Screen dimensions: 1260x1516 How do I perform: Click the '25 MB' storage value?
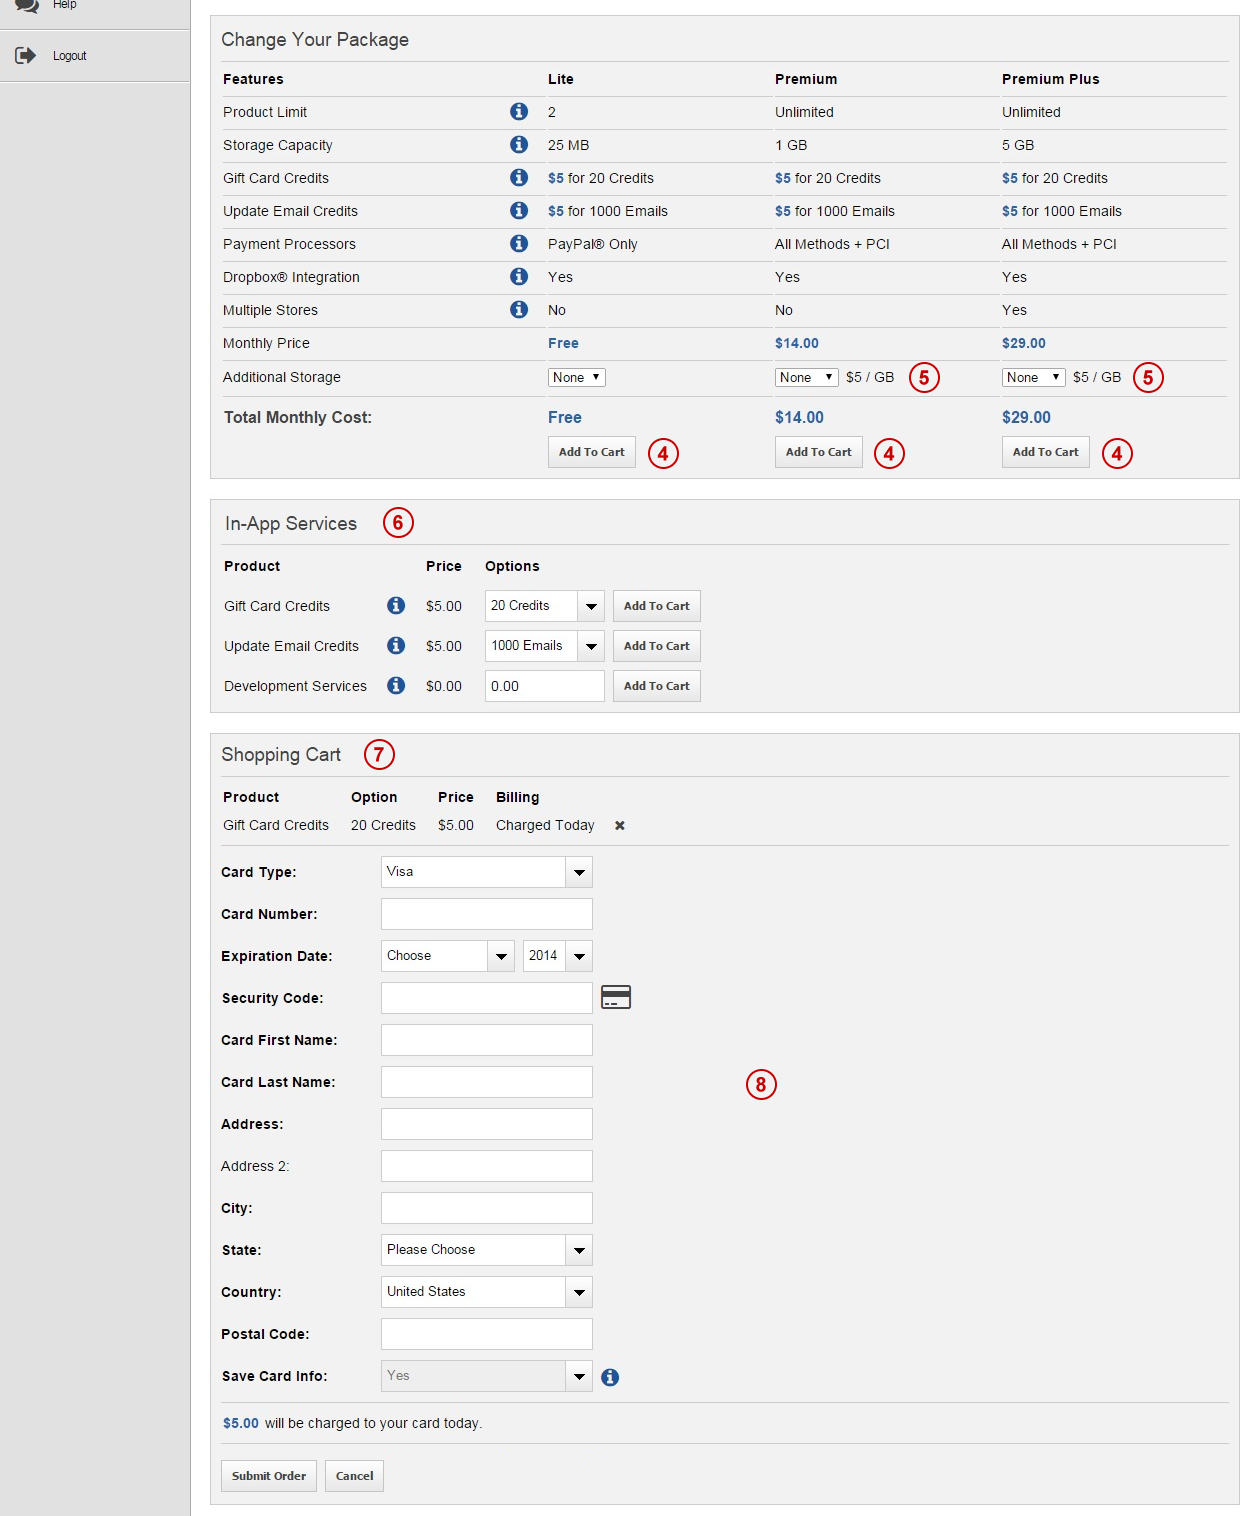(569, 145)
